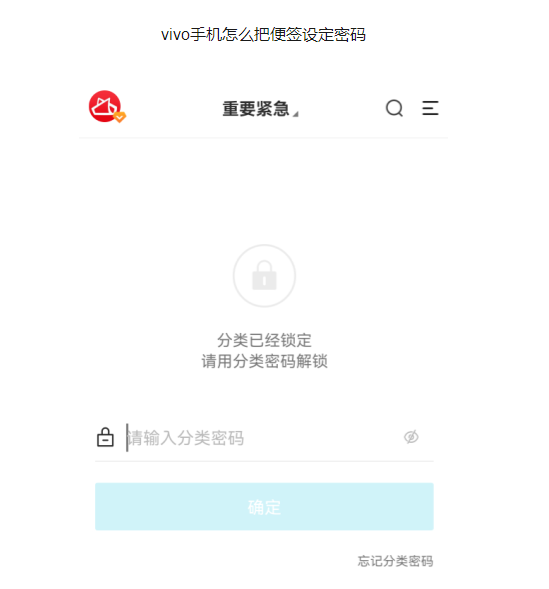This screenshot has width=549, height=589.
Task: Place cursor at start of password box
Action: pyautogui.click(x=127, y=438)
